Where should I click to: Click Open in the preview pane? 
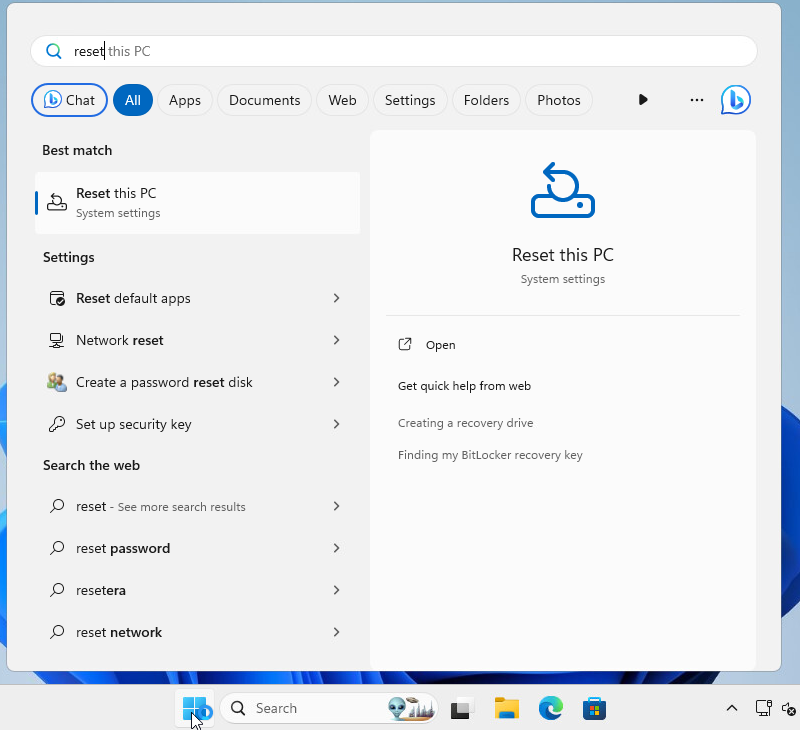[x=441, y=345]
